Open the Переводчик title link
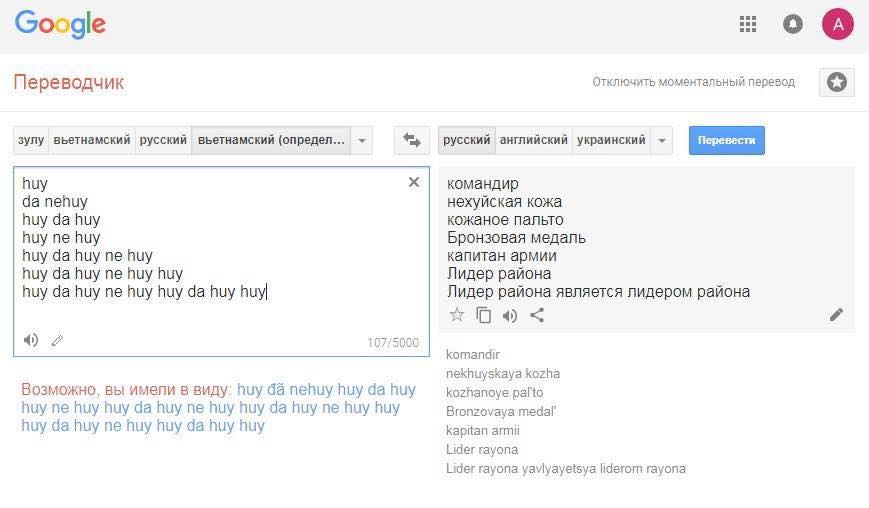 [x=69, y=82]
